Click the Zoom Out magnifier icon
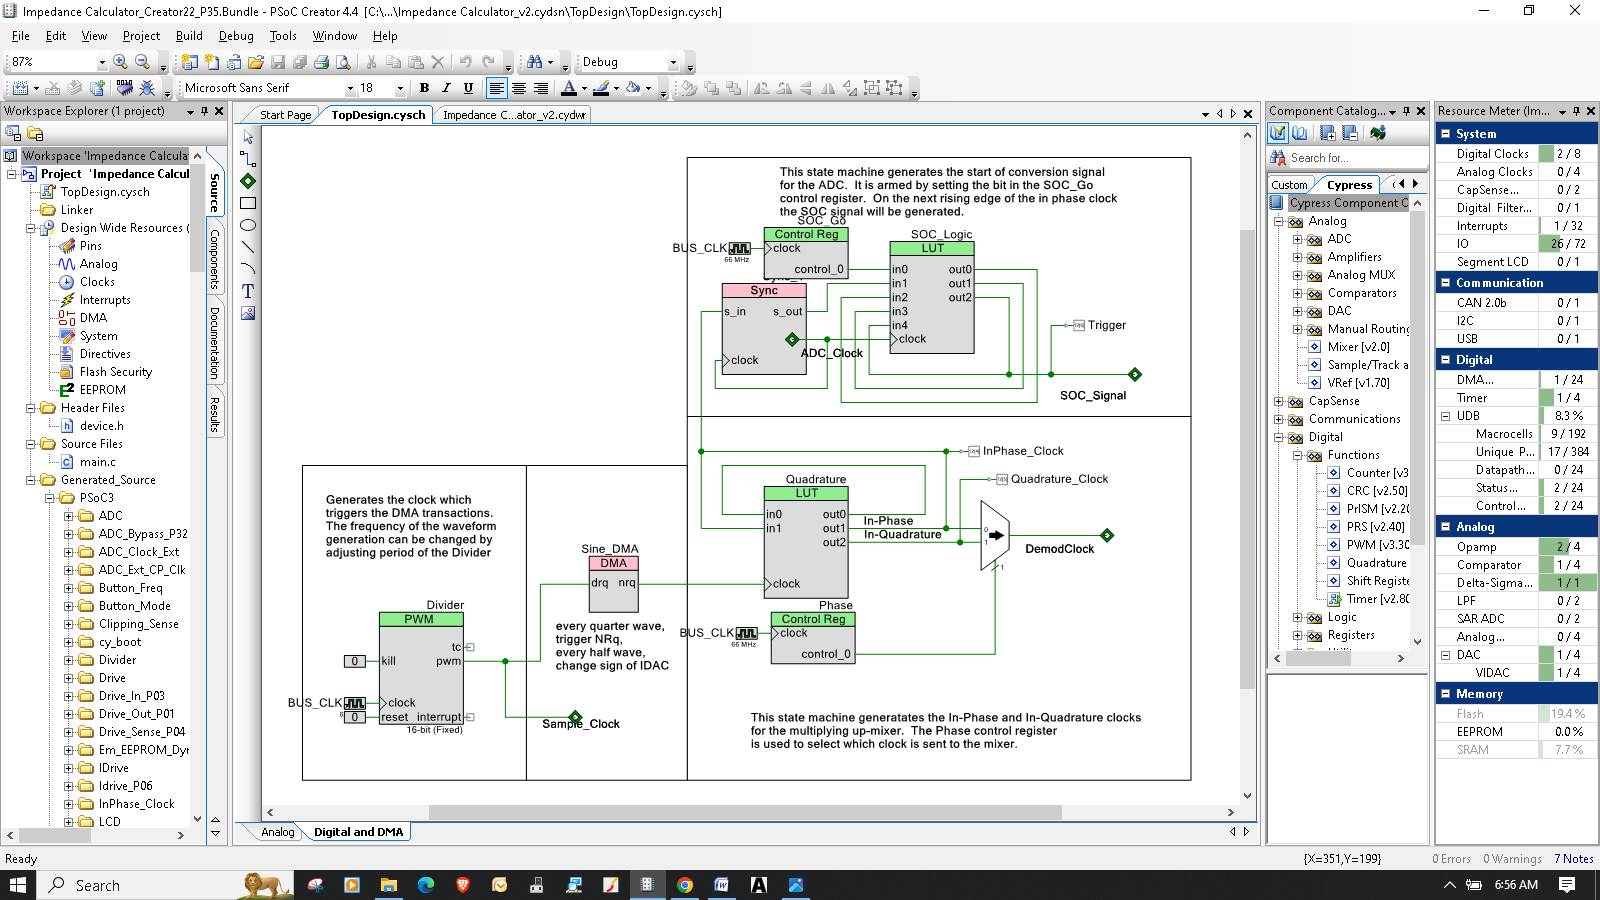Screen dimensions: 1600x900 142,62
